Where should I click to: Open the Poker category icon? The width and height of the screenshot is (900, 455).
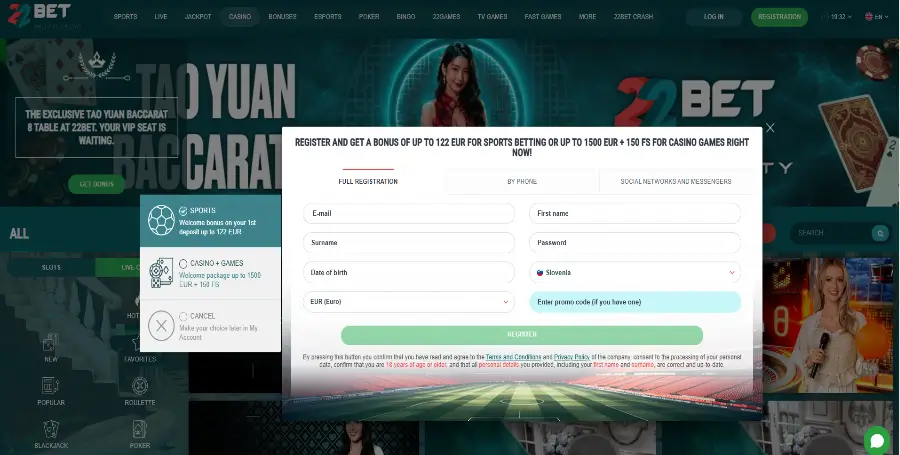pos(139,429)
